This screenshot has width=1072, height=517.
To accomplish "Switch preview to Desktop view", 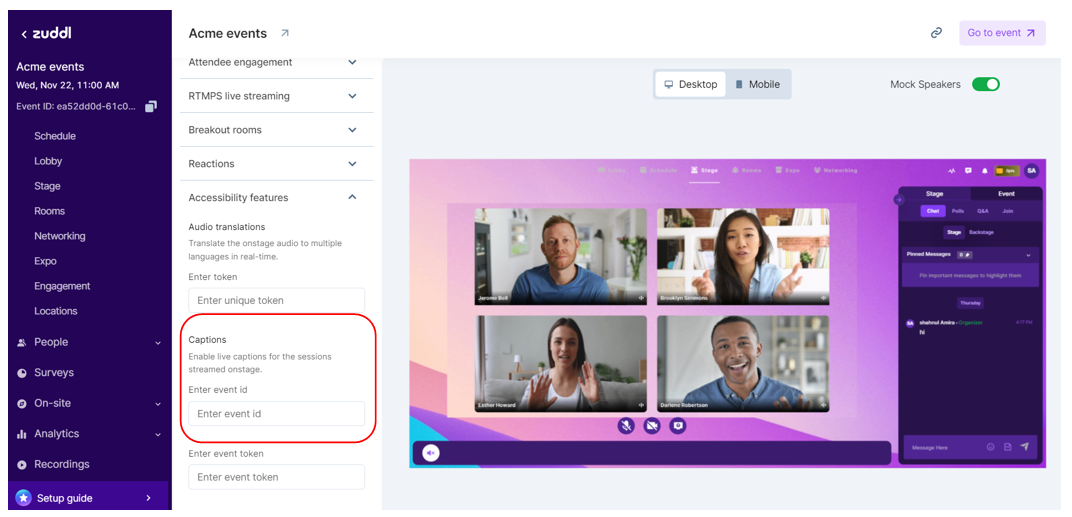I will click(691, 85).
